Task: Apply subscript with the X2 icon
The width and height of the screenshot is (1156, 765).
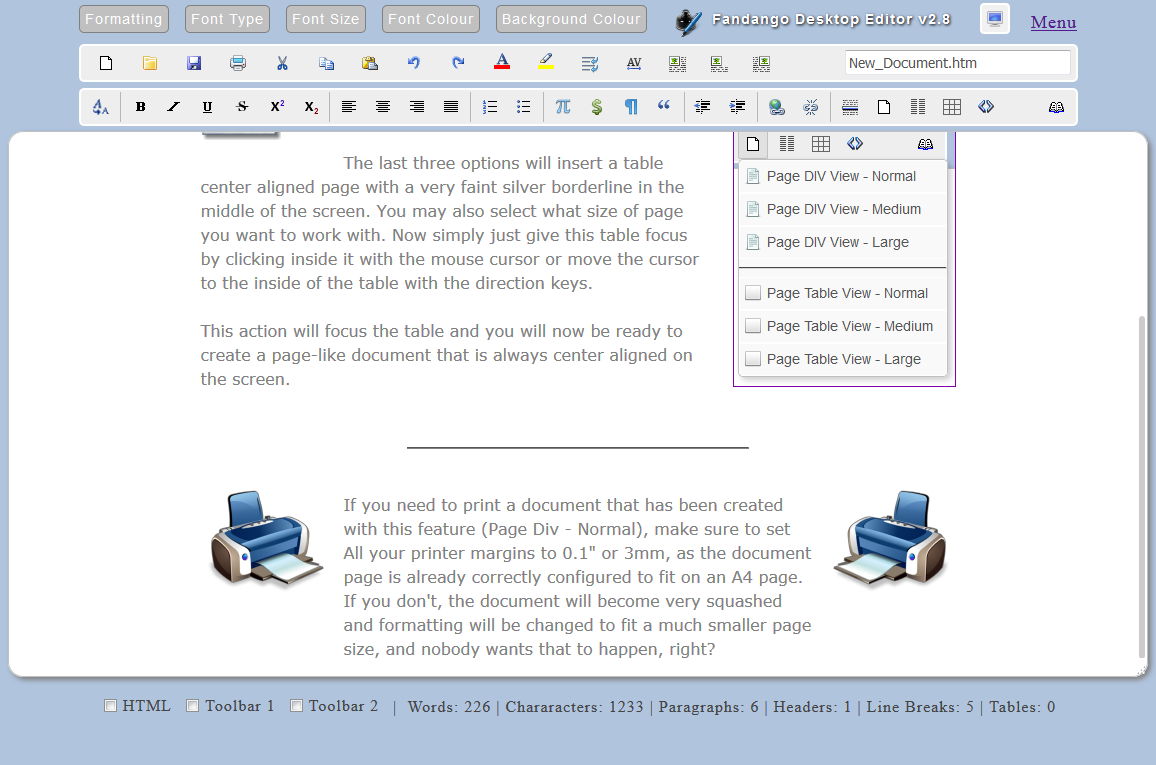Action: (309, 108)
